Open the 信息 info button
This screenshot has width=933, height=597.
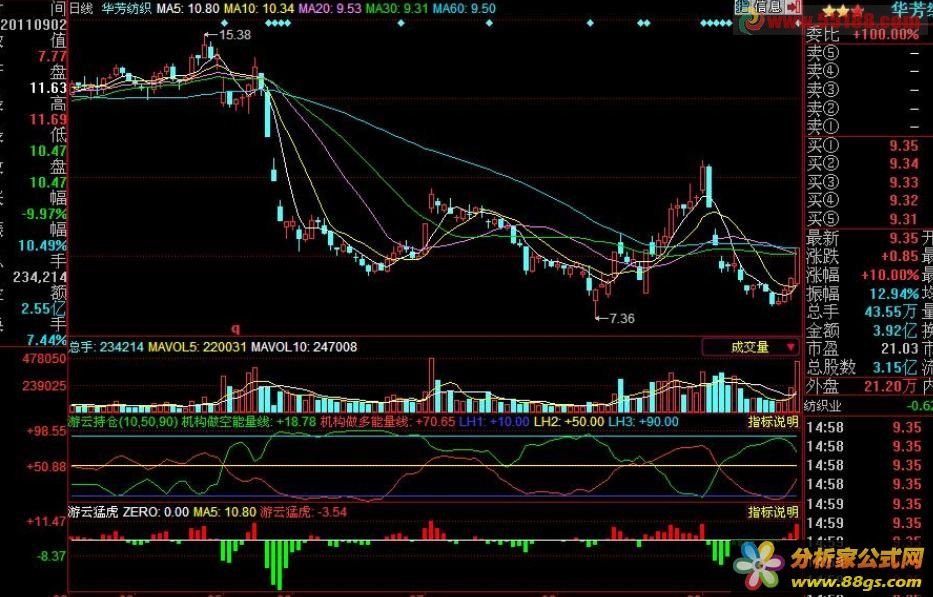tap(769, 7)
